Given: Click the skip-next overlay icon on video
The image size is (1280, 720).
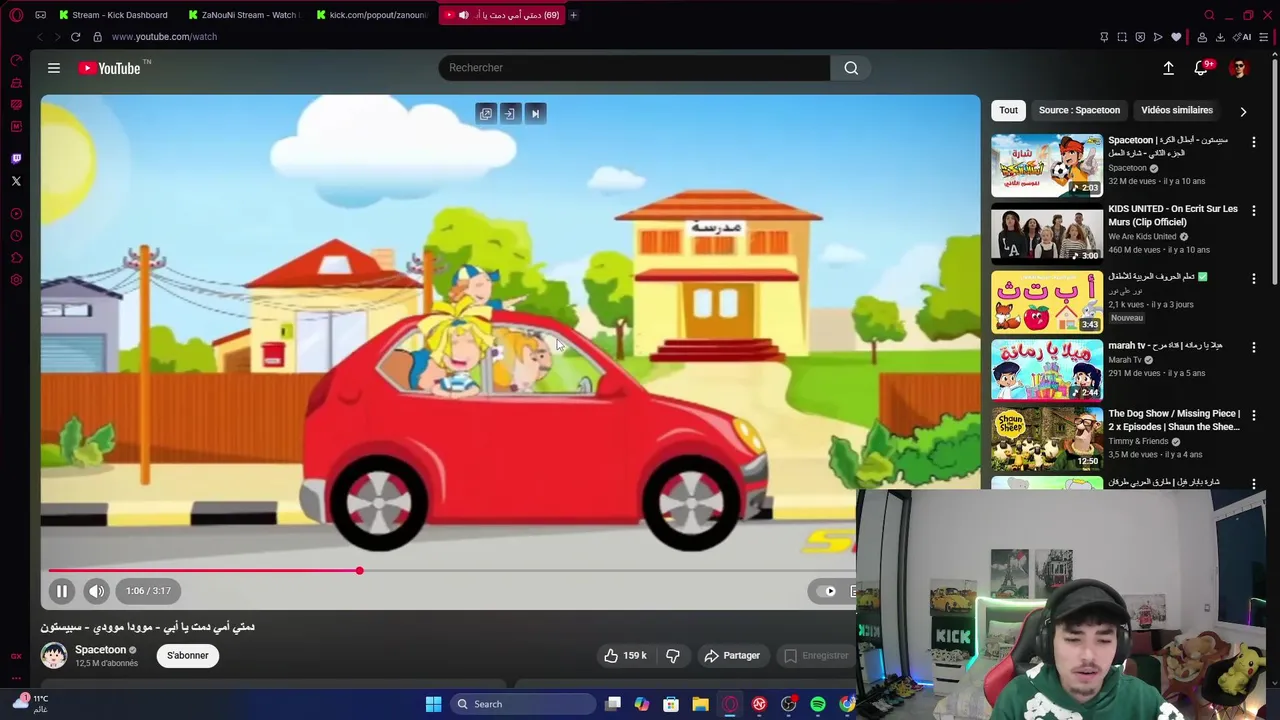Looking at the screenshot, I should click(x=535, y=114).
